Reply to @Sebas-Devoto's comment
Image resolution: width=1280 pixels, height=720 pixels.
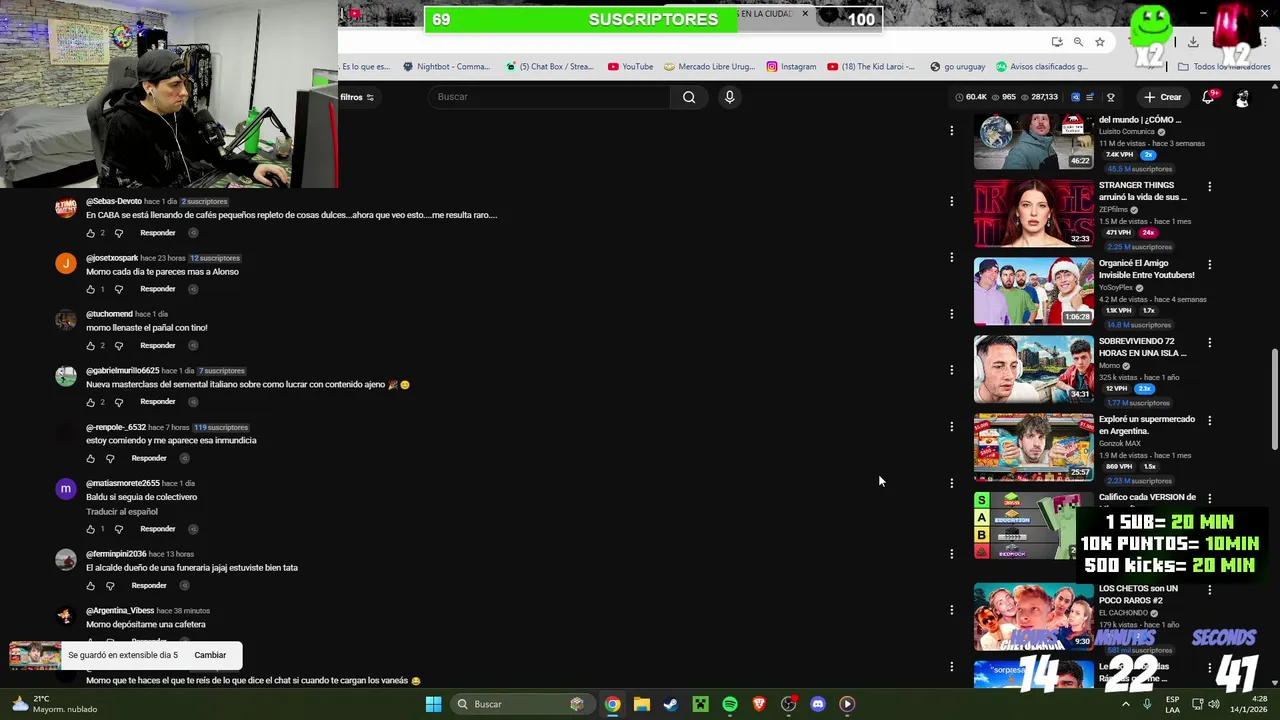point(157,233)
